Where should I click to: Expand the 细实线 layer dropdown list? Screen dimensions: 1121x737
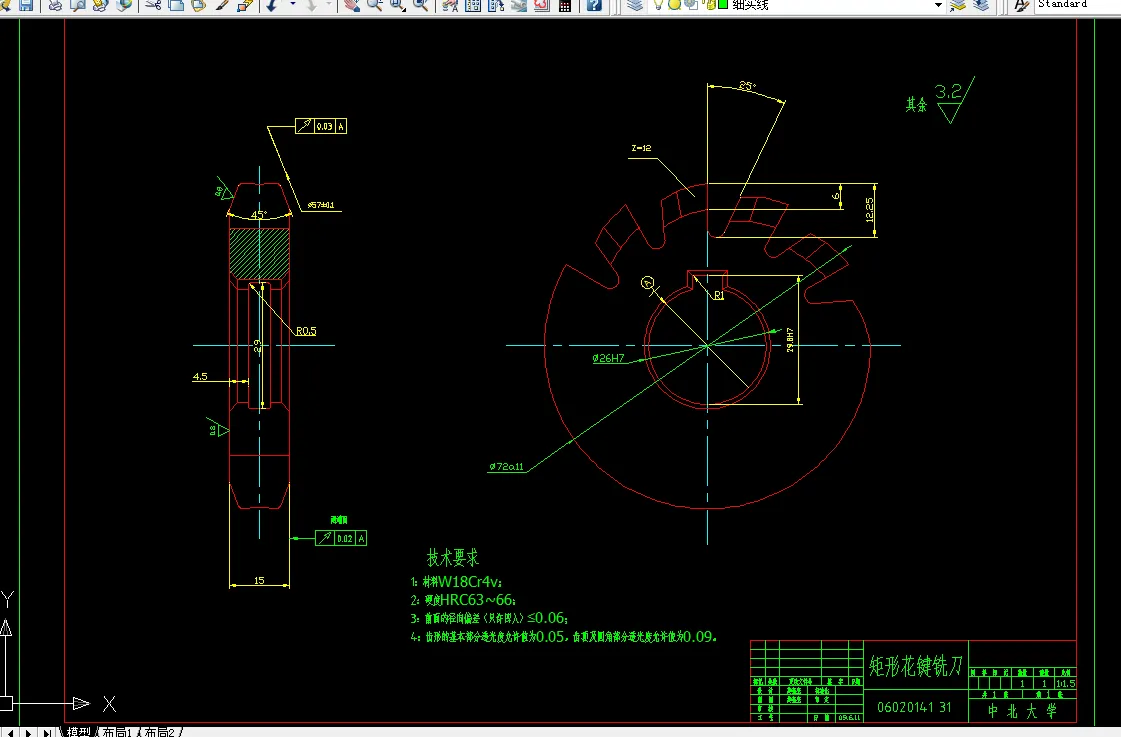pos(938,5)
